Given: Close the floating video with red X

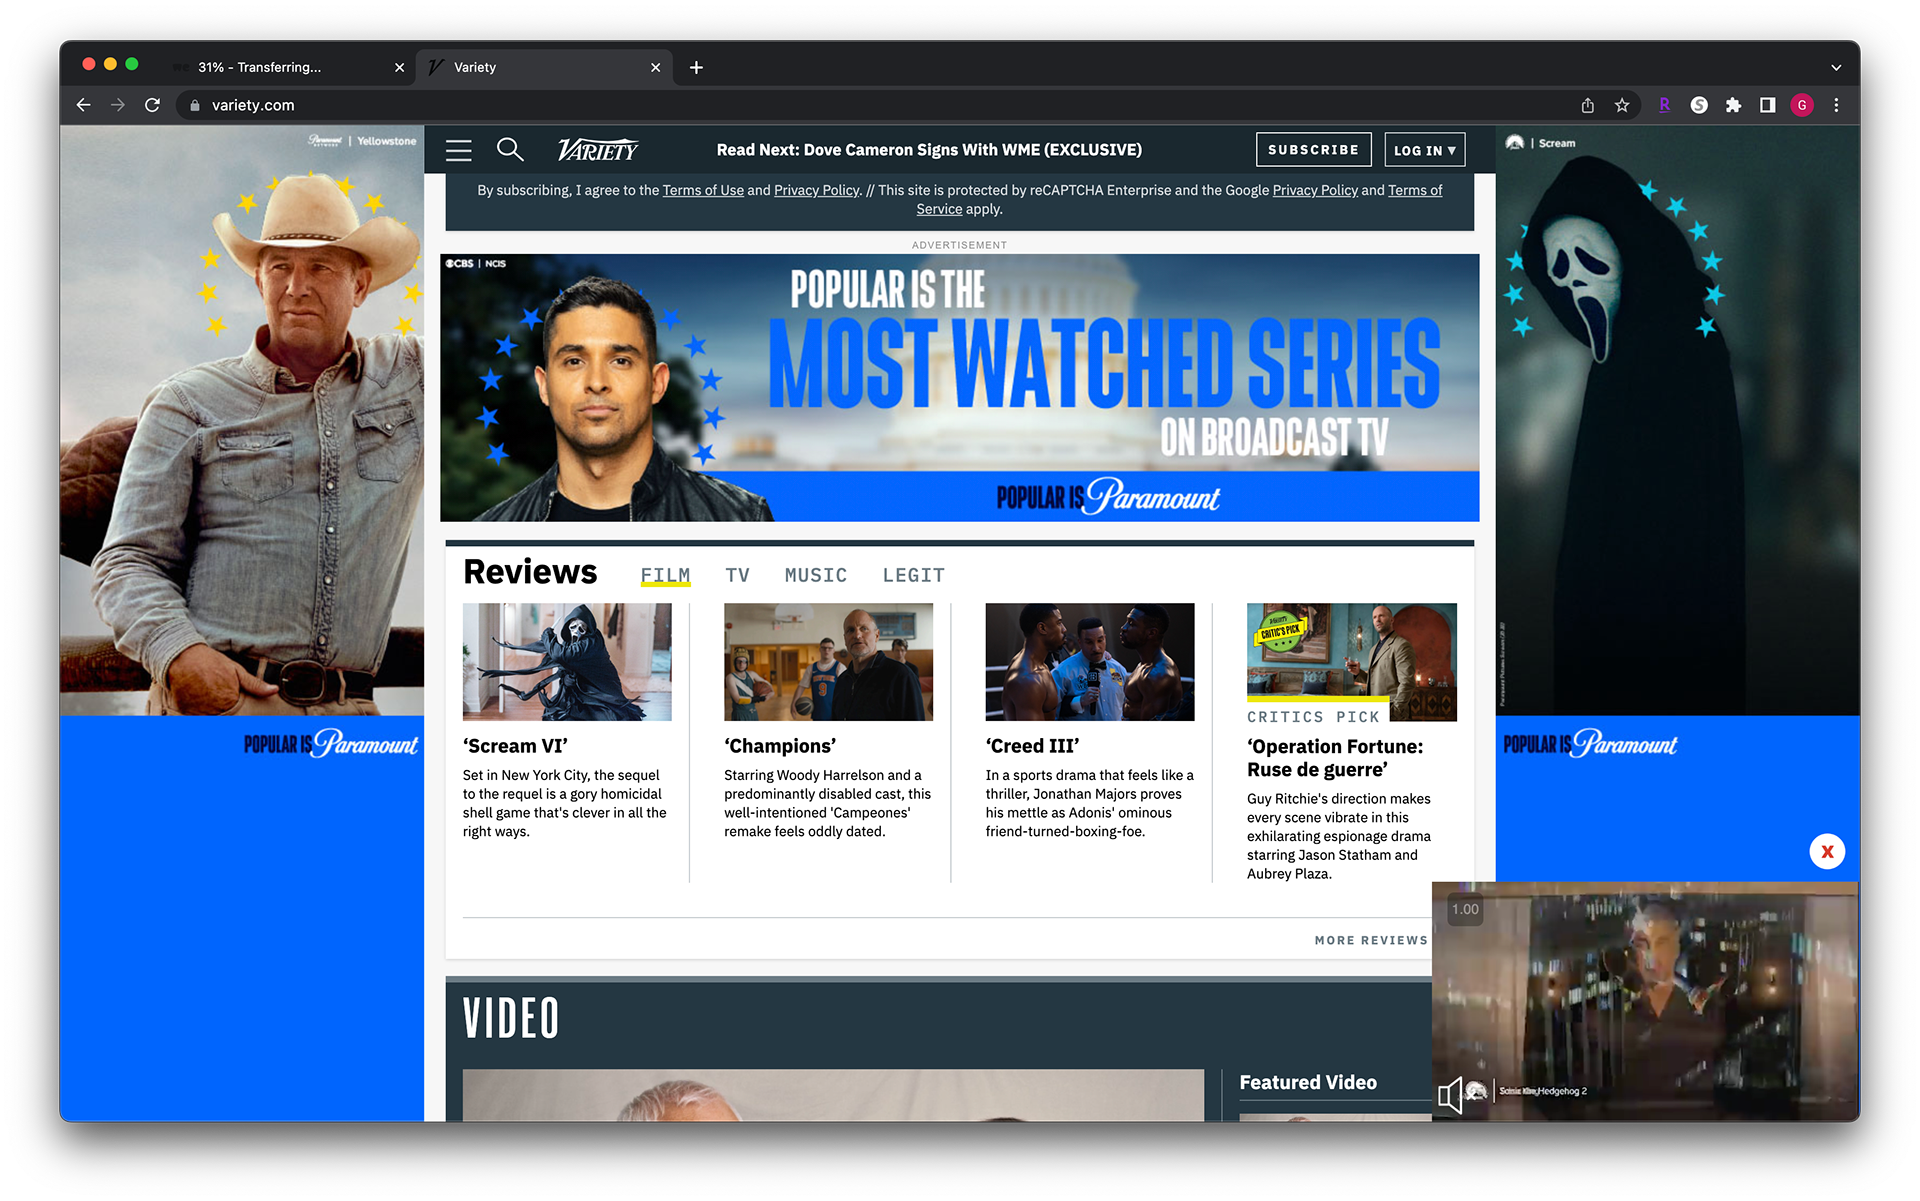Looking at the screenshot, I should [1827, 851].
